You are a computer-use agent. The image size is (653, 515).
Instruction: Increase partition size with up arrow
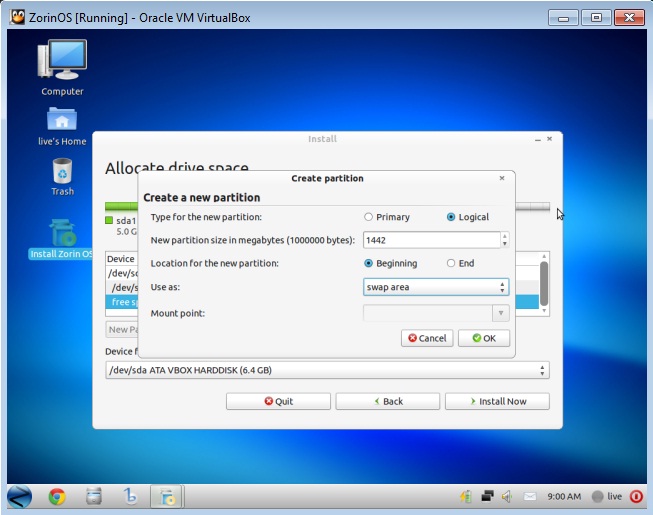[x=505, y=236]
